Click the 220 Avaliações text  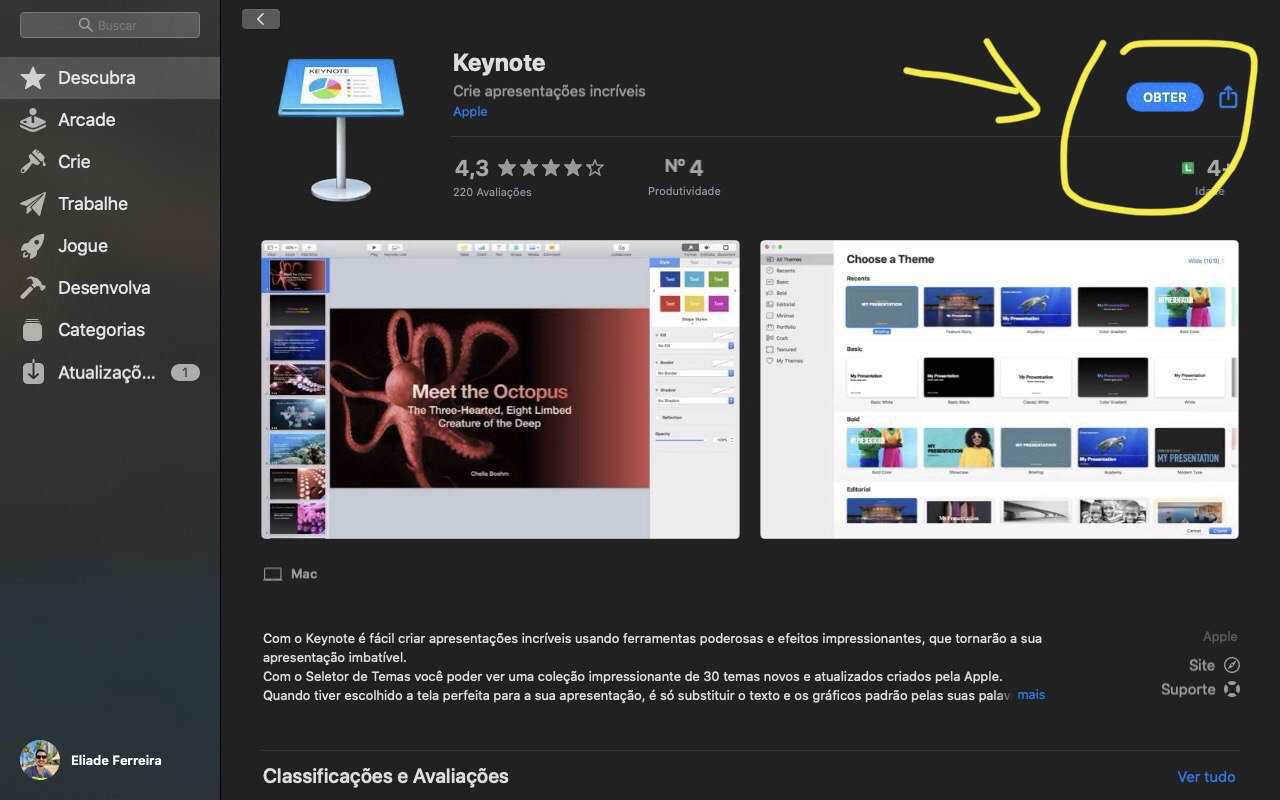click(492, 192)
